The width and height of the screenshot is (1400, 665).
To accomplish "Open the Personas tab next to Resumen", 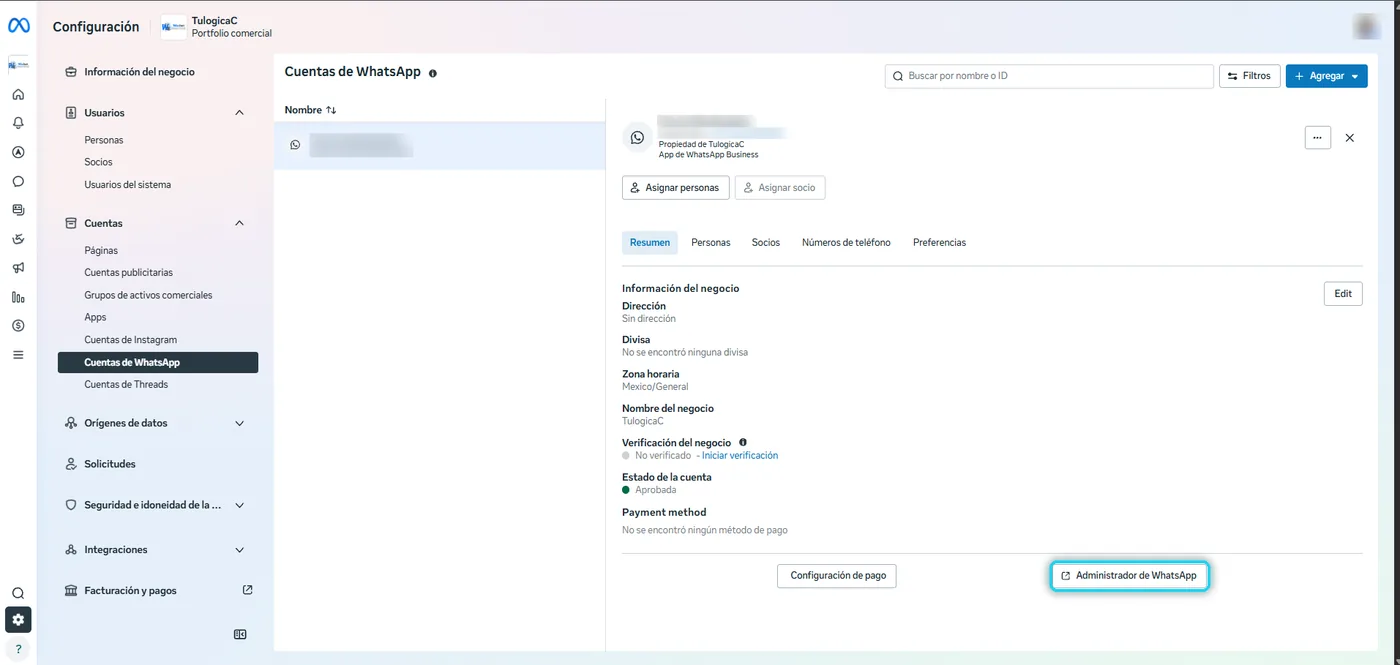I will pyautogui.click(x=711, y=243).
